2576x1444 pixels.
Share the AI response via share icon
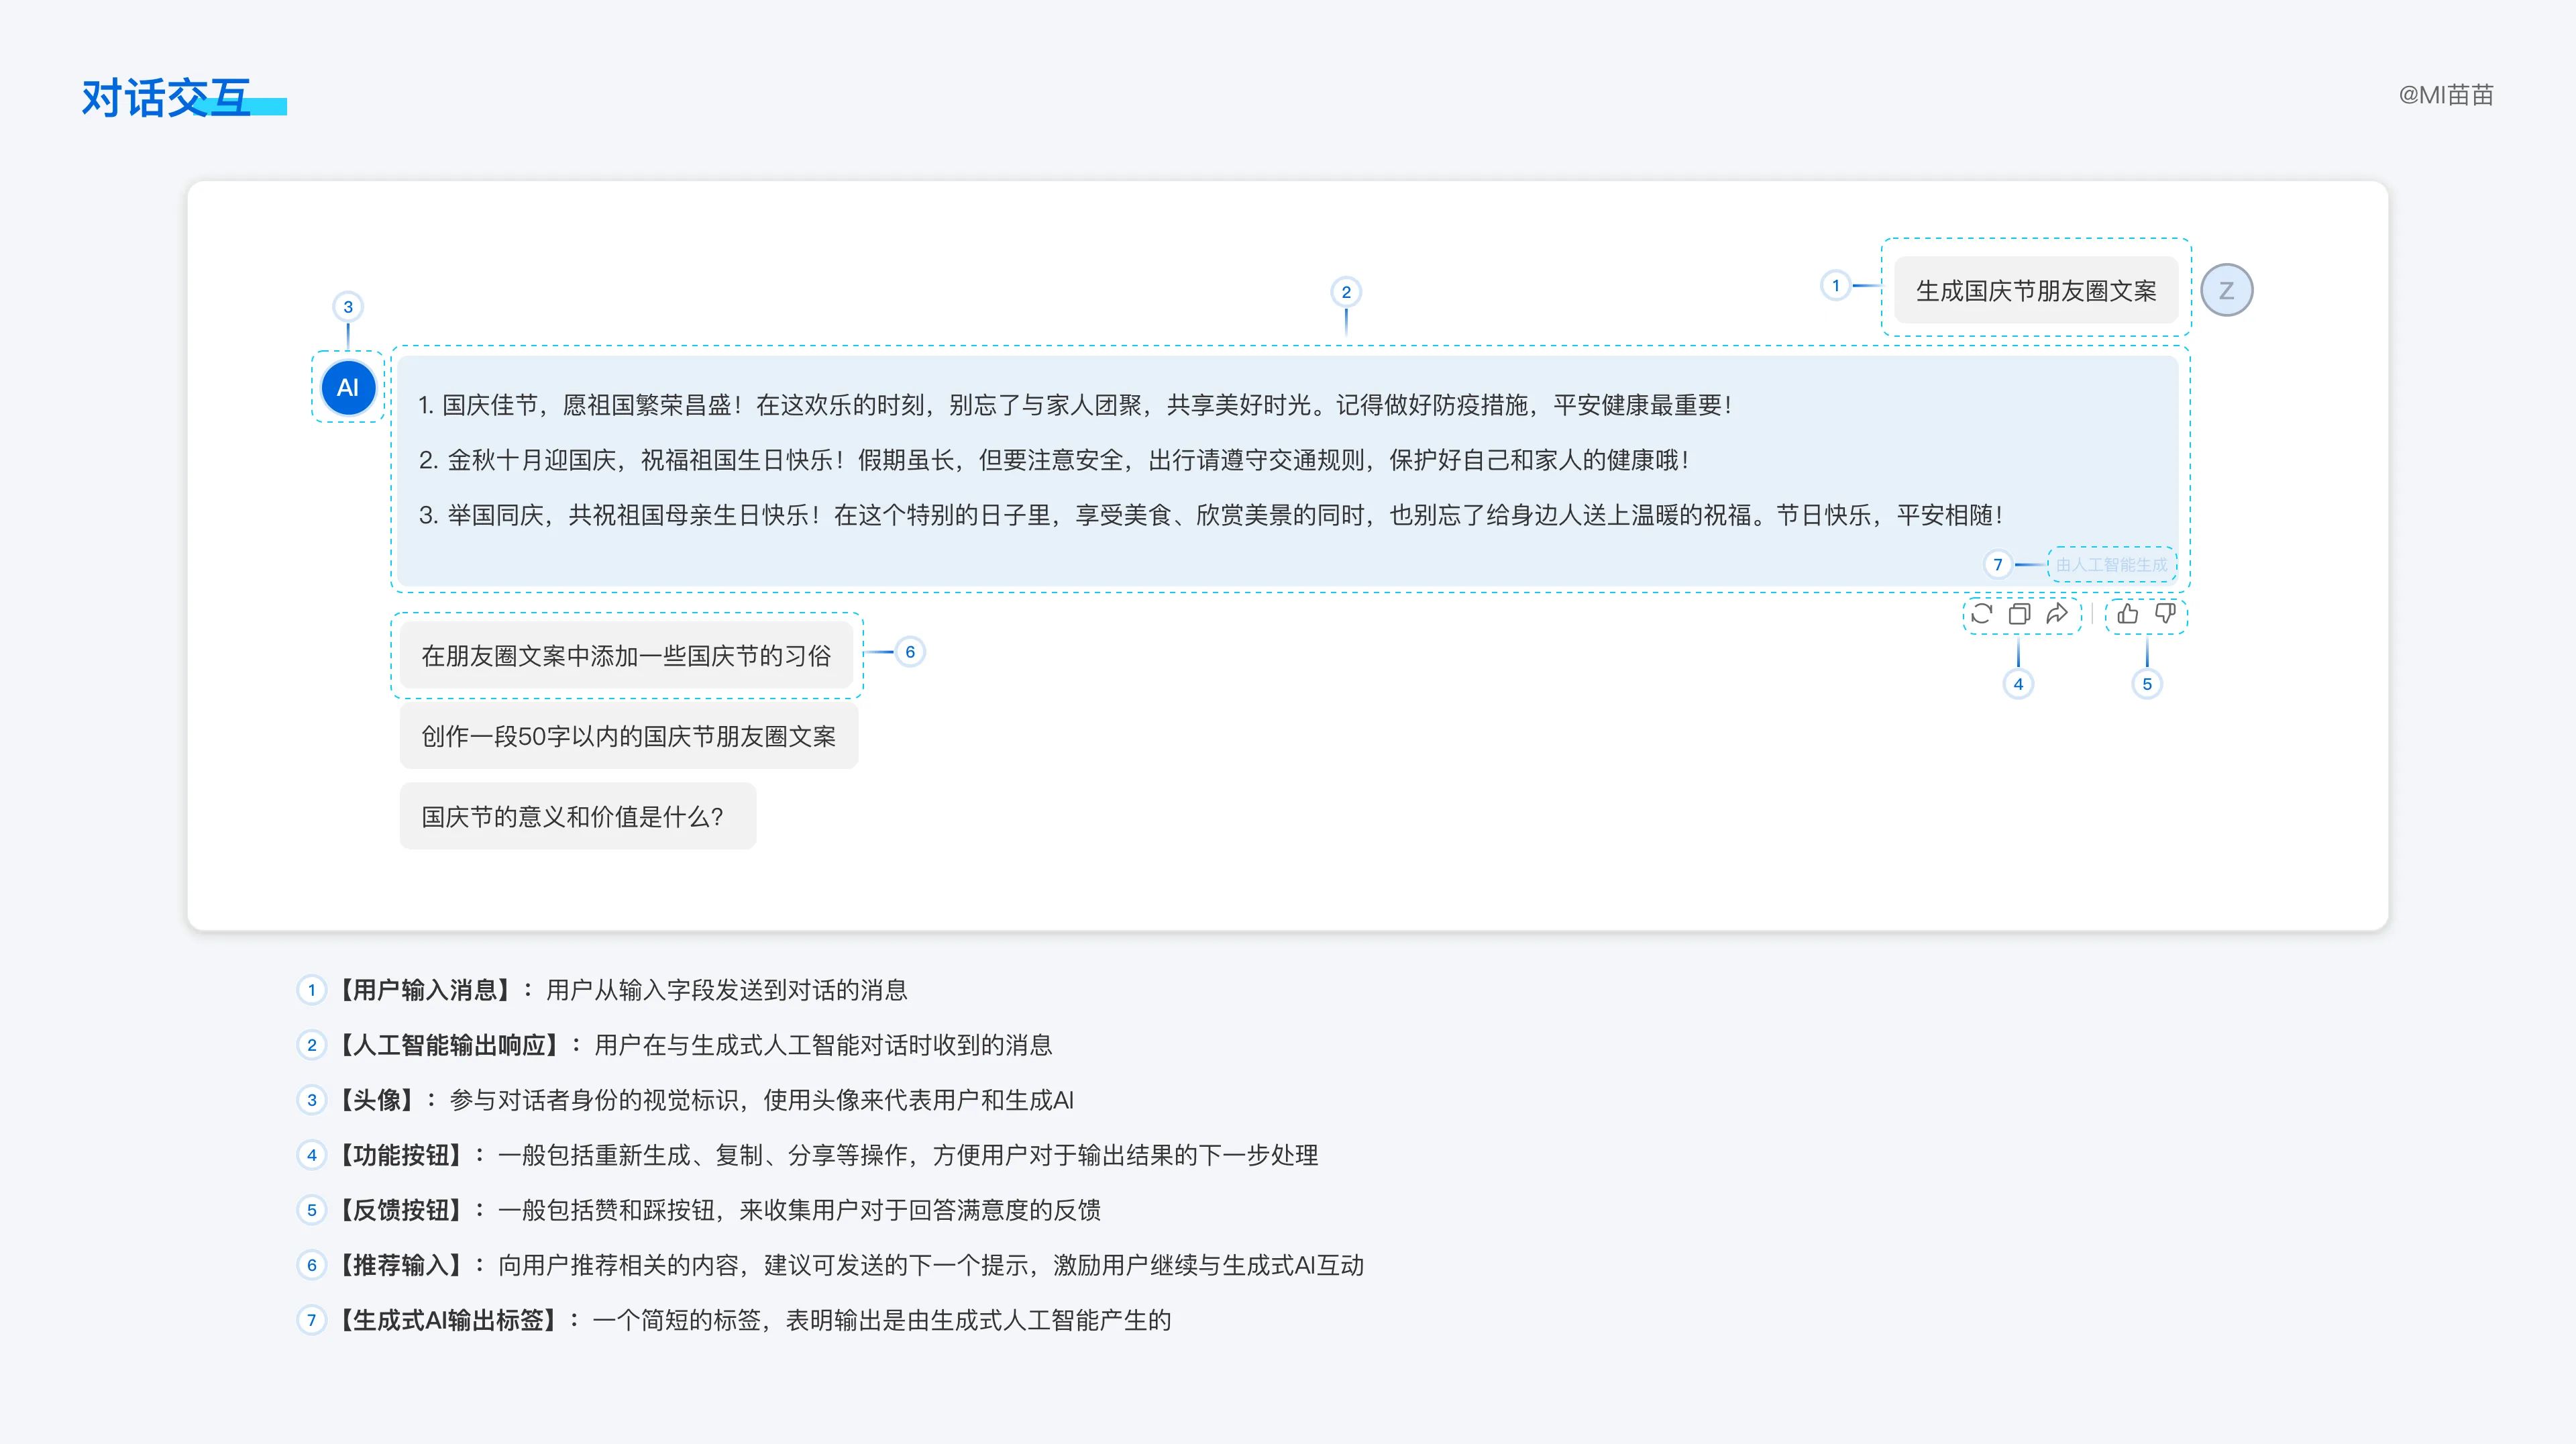[x=2057, y=614]
